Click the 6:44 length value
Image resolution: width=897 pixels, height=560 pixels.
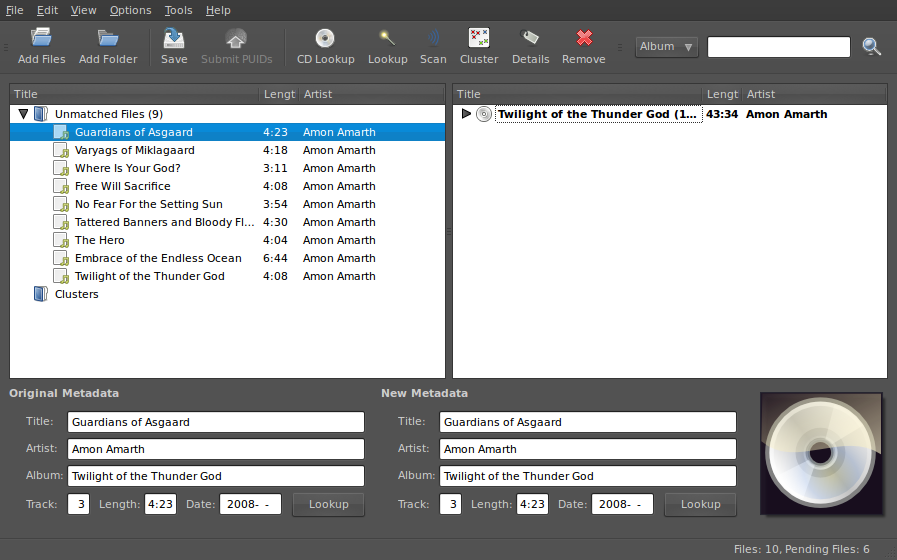click(275, 259)
